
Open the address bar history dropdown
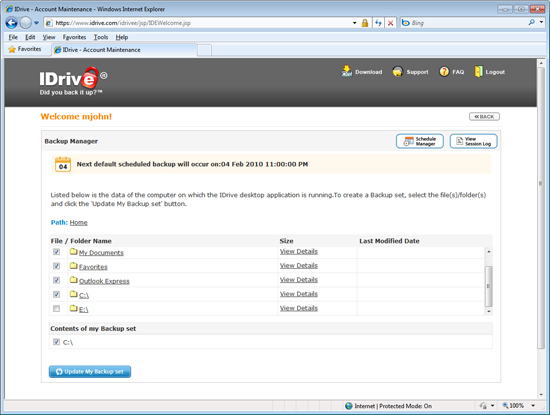(x=354, y=23)
